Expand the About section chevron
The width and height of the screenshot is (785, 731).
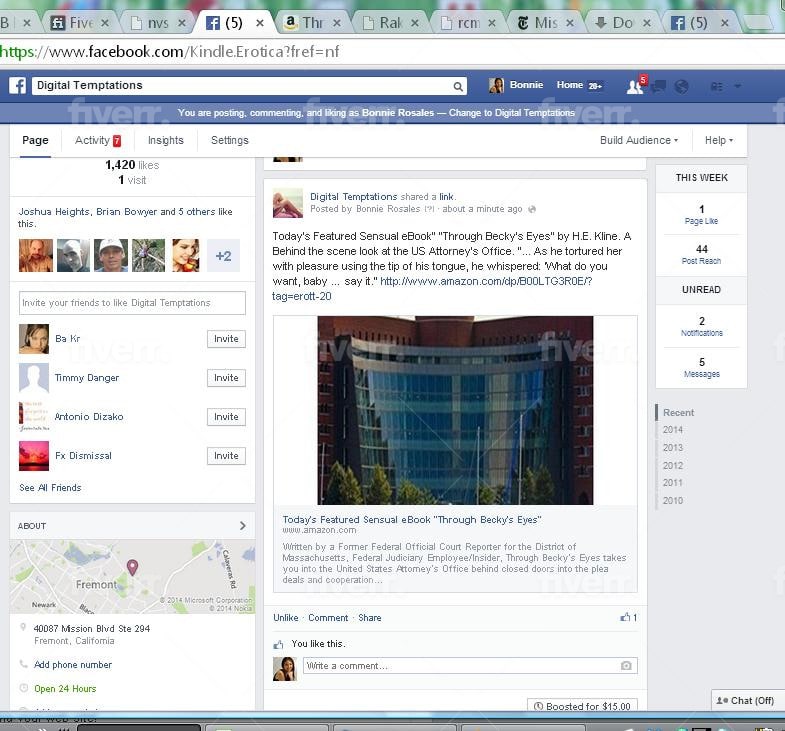click(242, 526)
